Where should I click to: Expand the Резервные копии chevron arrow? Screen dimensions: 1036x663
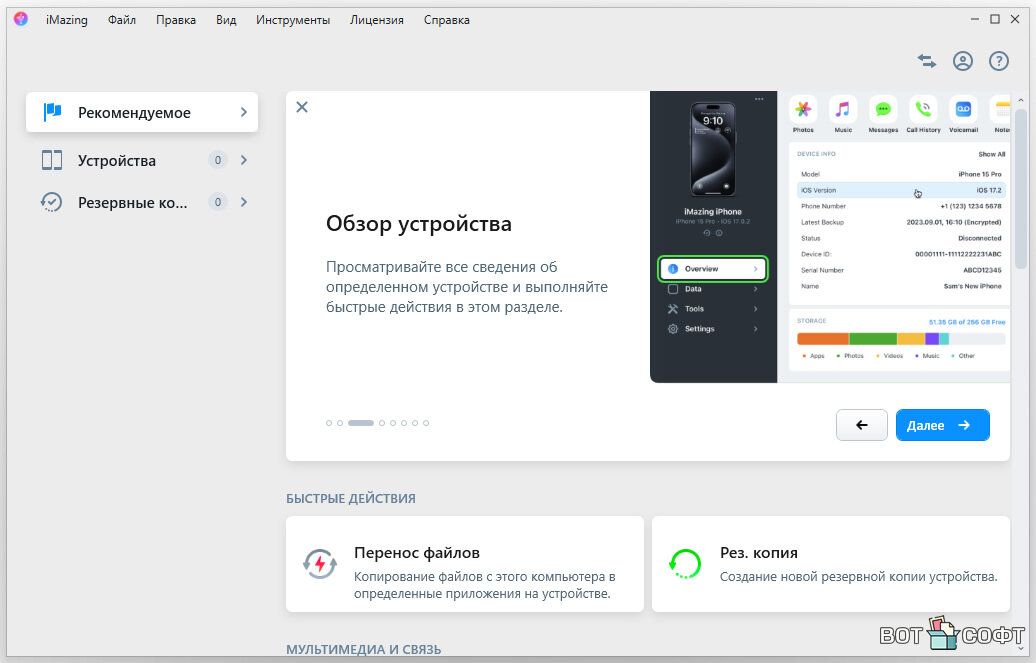pyautogui.click(x=243, y=202)
